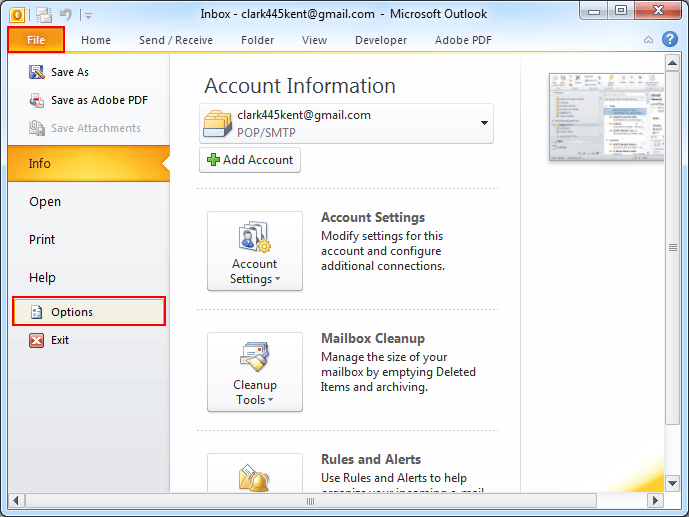Click the POP/SMTP account type text
The width and height of the screenshot is (689, 517).
tap(266, 133)
